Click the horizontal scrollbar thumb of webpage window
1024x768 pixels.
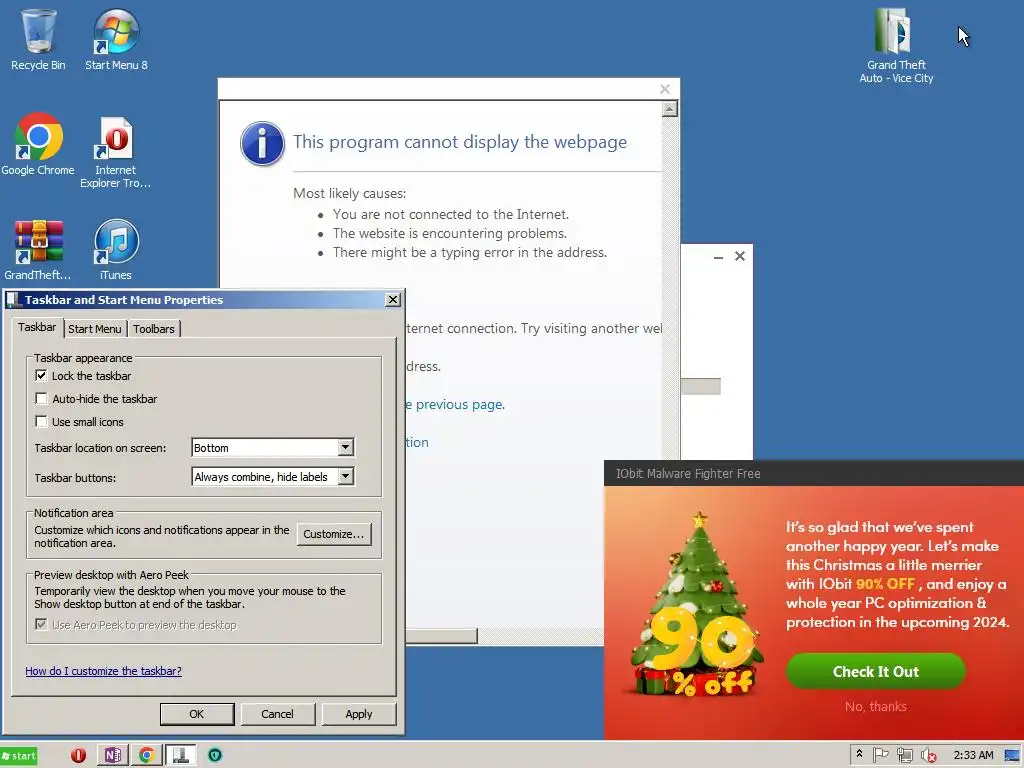point(441,635)
